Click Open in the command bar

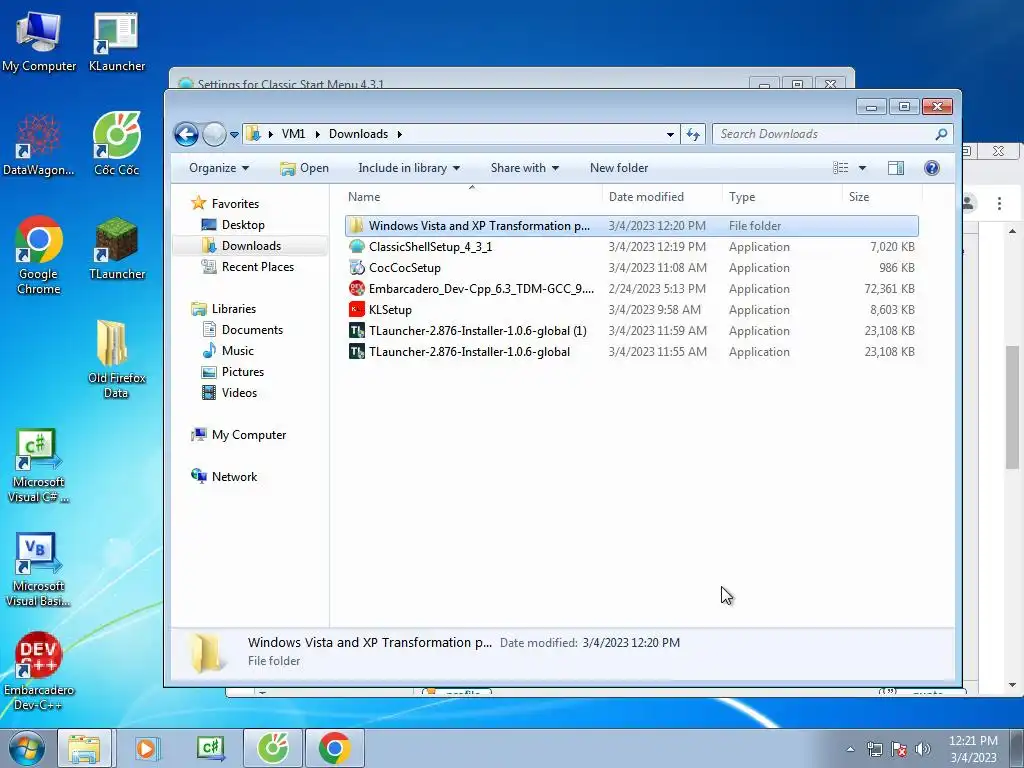304,168
